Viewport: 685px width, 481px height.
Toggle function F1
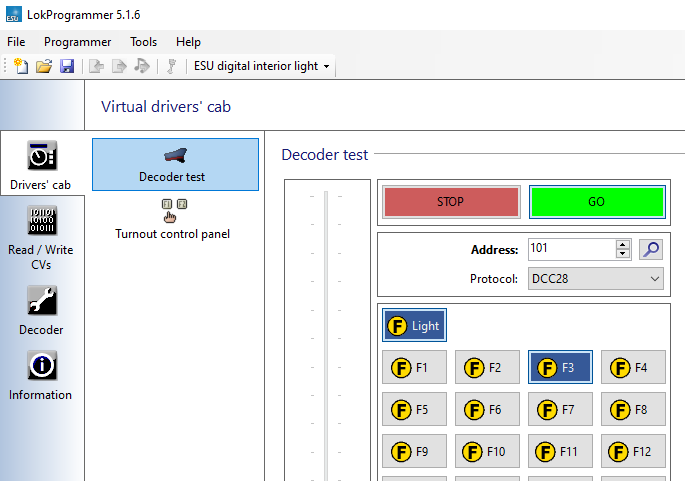point(414,367)
